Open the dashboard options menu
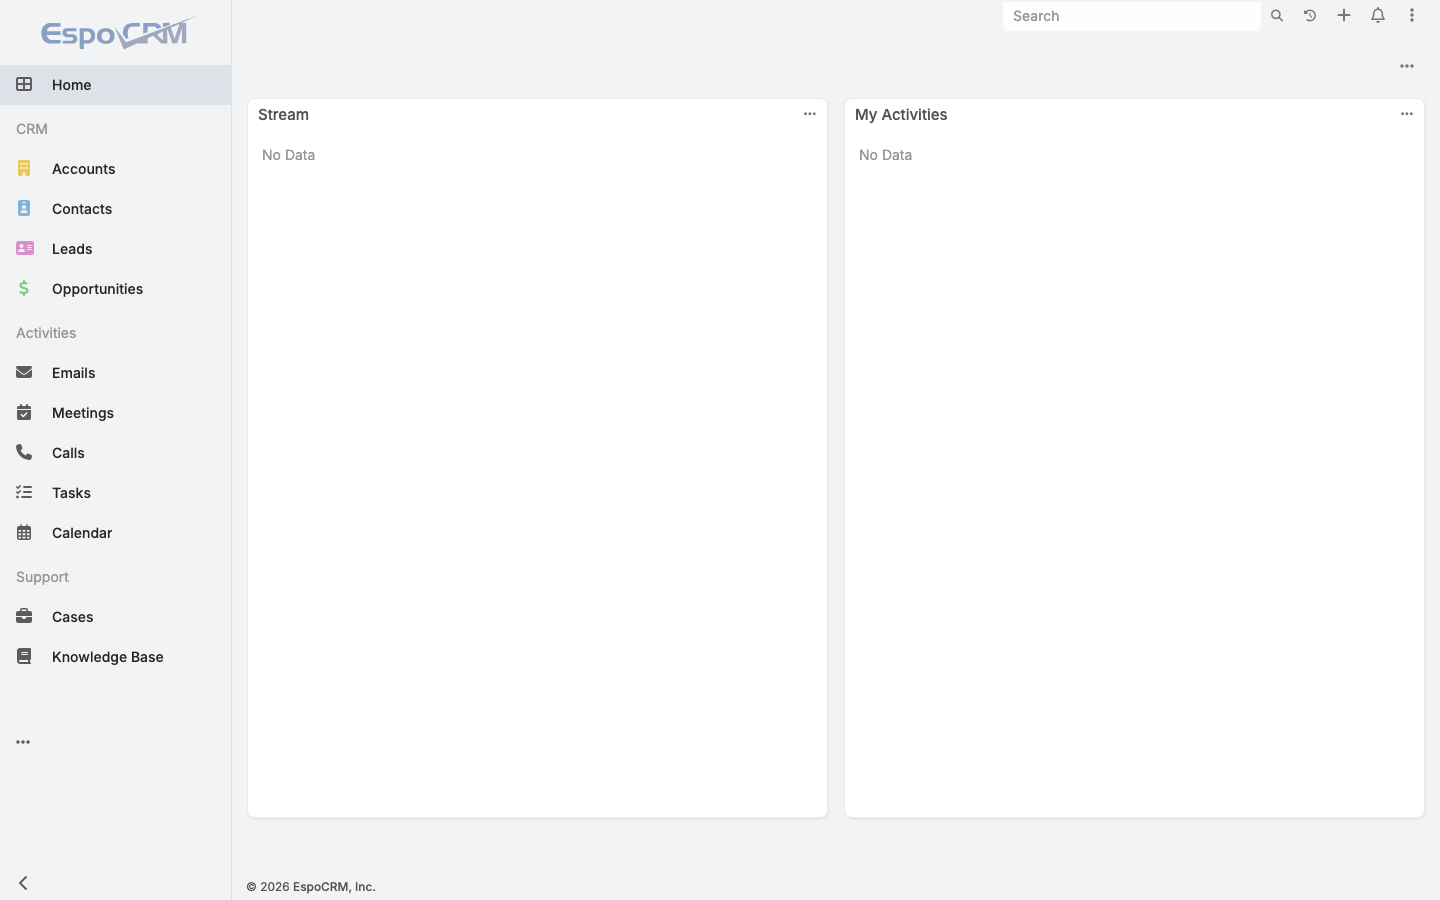 click(1407, 67)
